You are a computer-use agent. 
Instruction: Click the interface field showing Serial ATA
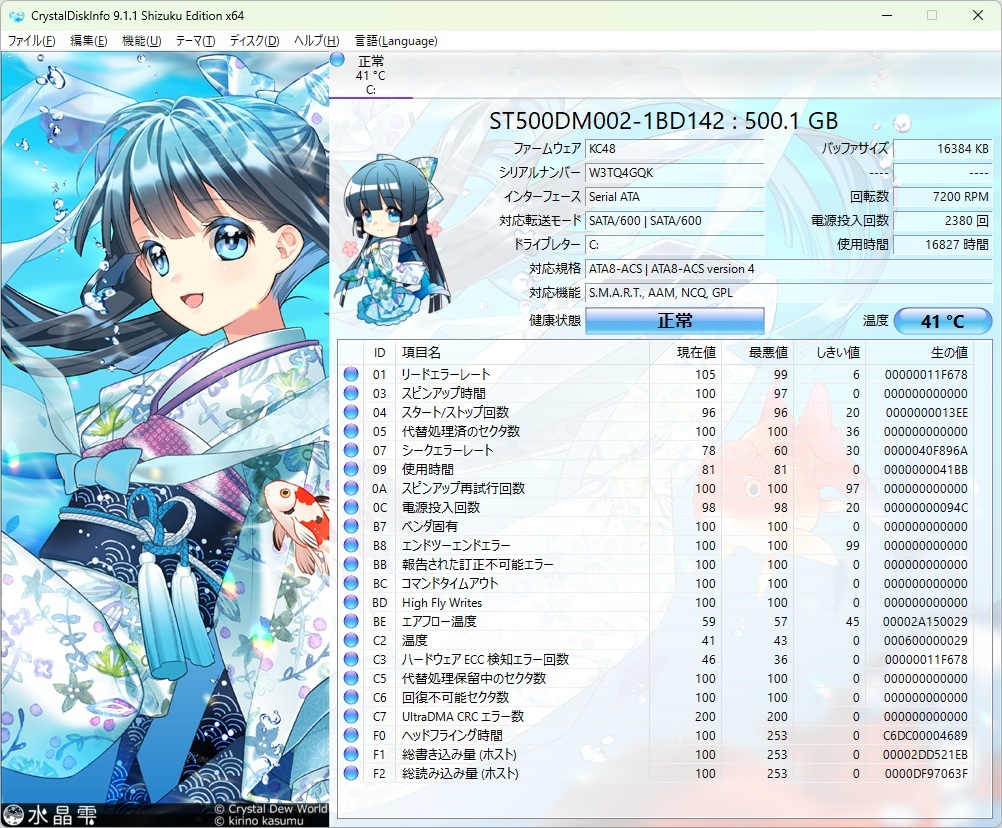[x=675, y=197]
